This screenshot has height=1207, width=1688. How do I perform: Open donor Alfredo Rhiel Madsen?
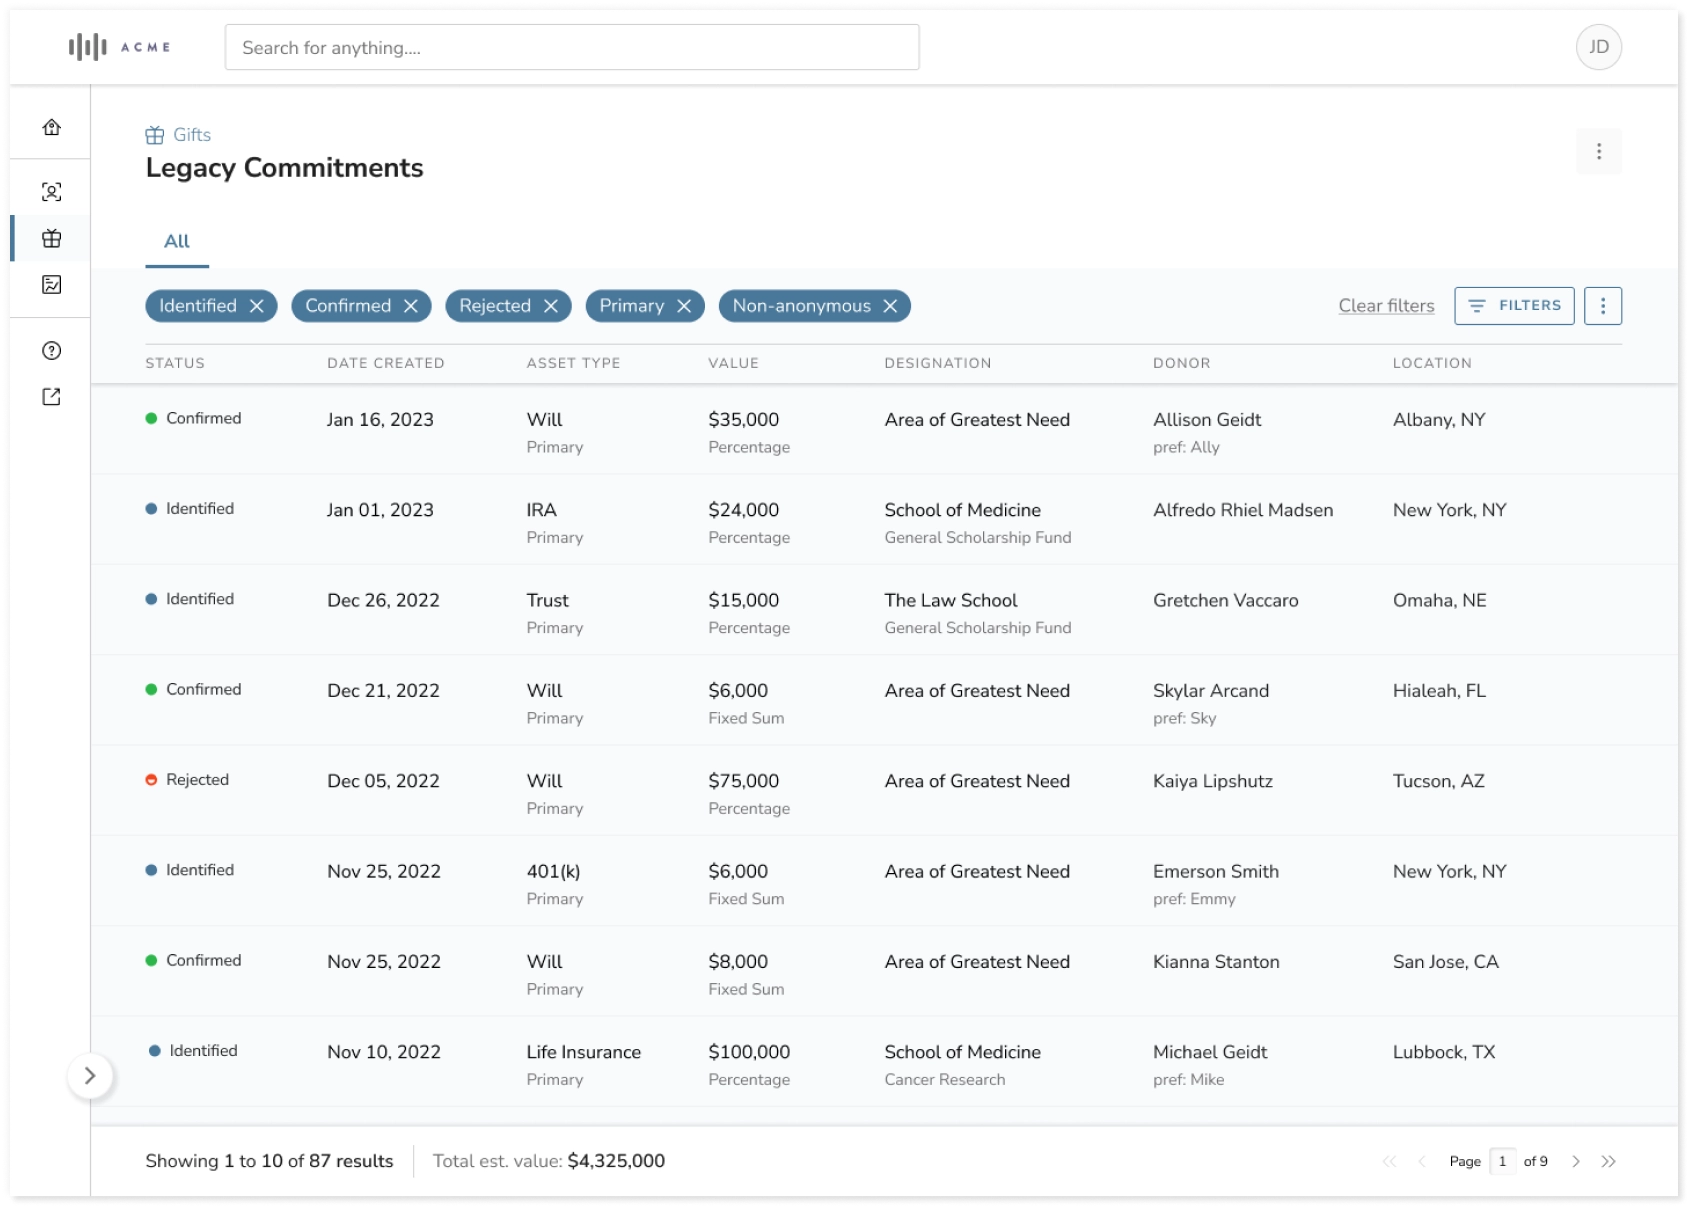coord(1243,510)
